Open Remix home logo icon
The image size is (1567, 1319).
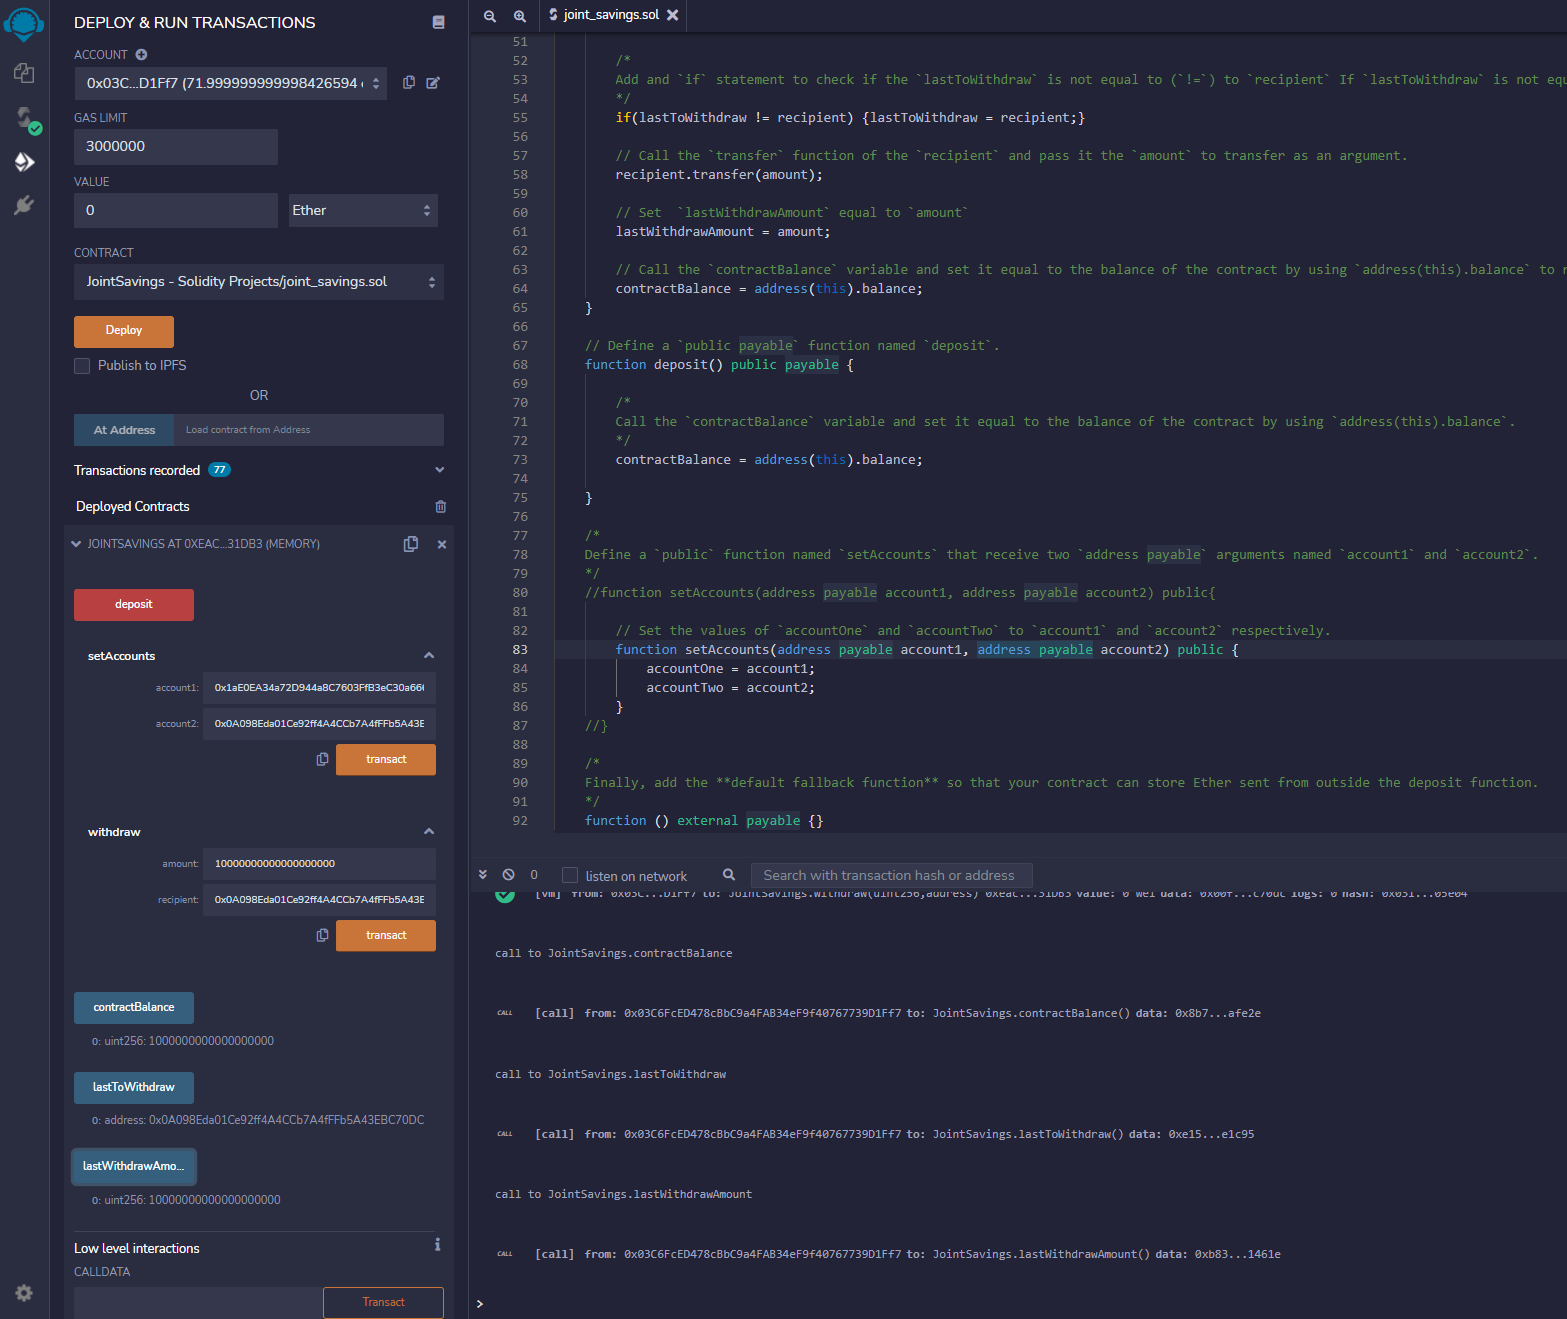pyautogui.click(x=24, y=24)
